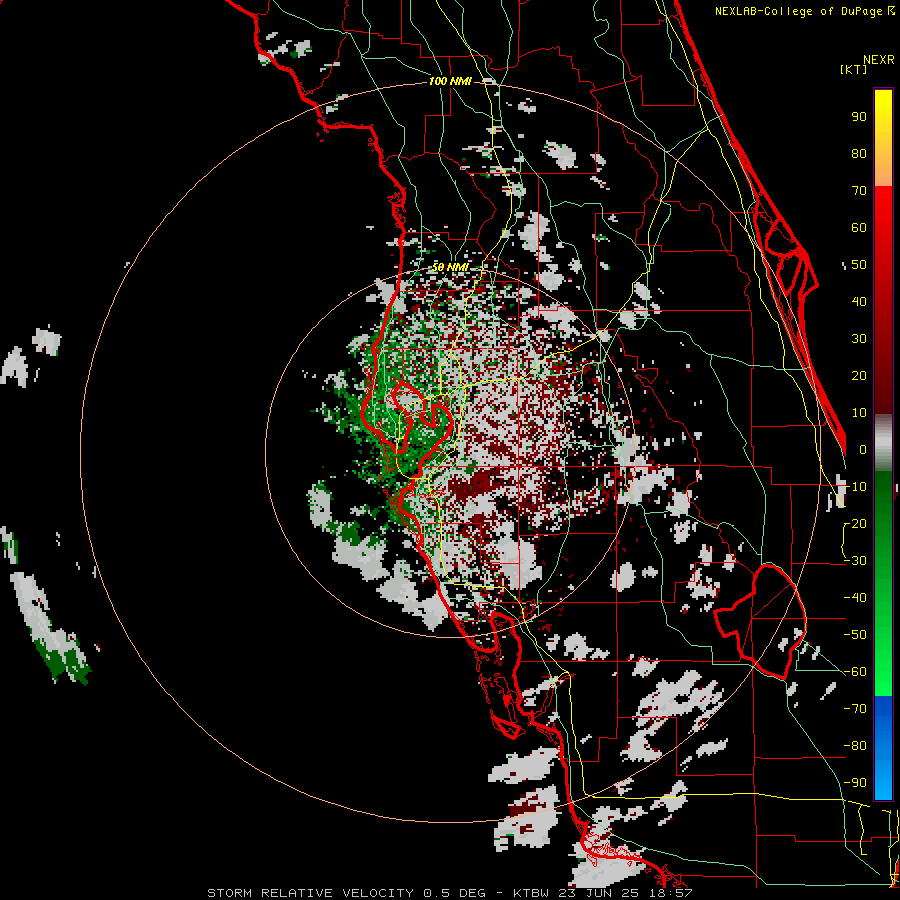Click the -60 value on velocity scale
The height and width of the screenshot is (900, 900).
pyautogui.click(x=855, y=672)
